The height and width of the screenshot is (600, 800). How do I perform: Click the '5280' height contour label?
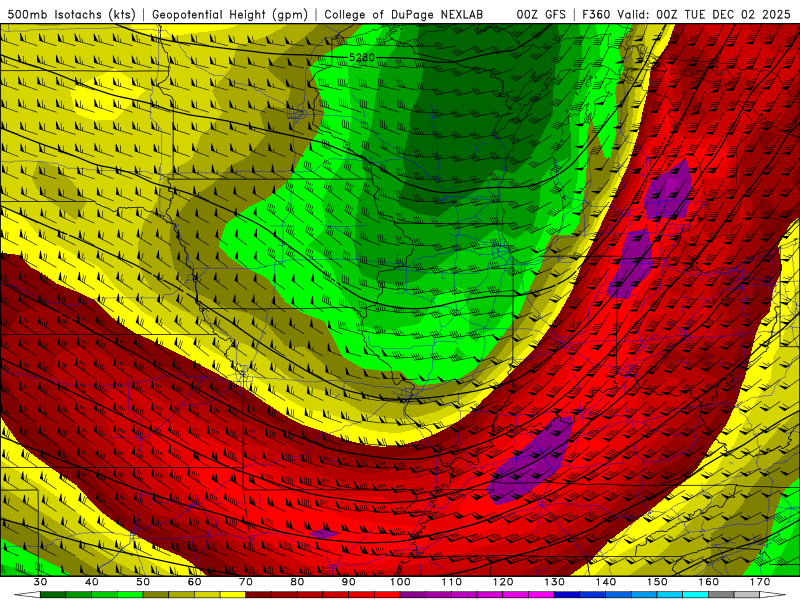tap(362, 58)
